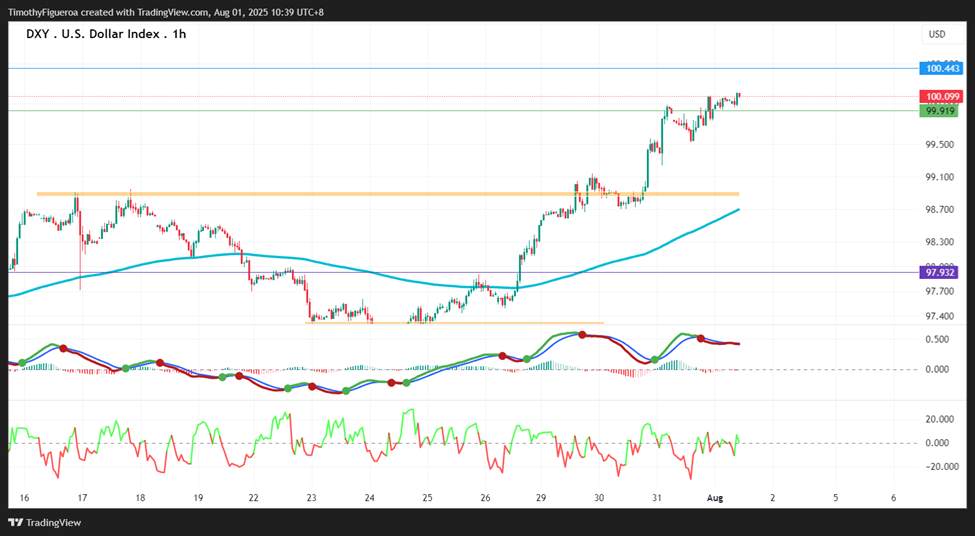Click the DXY U.S. Dollar Index title
Image resolution: width=975 pixels, height=536 pixels.
point(106,34)
